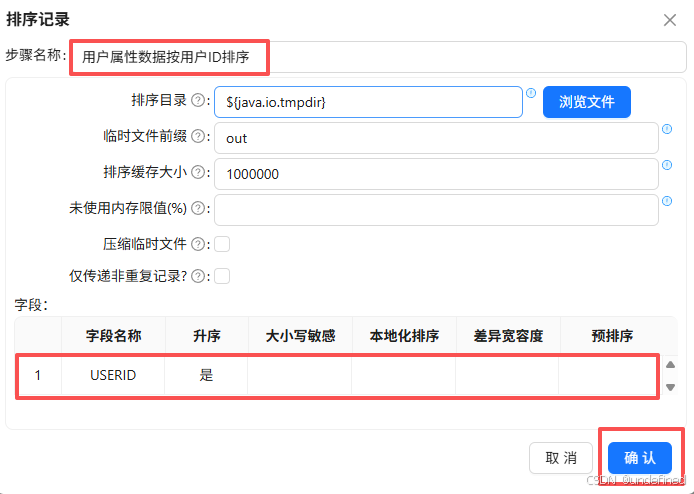Screen dimensions: 694x494
Task: Click the 浏览文件 button
Action: pyautogui.click(x=586, y=102)
